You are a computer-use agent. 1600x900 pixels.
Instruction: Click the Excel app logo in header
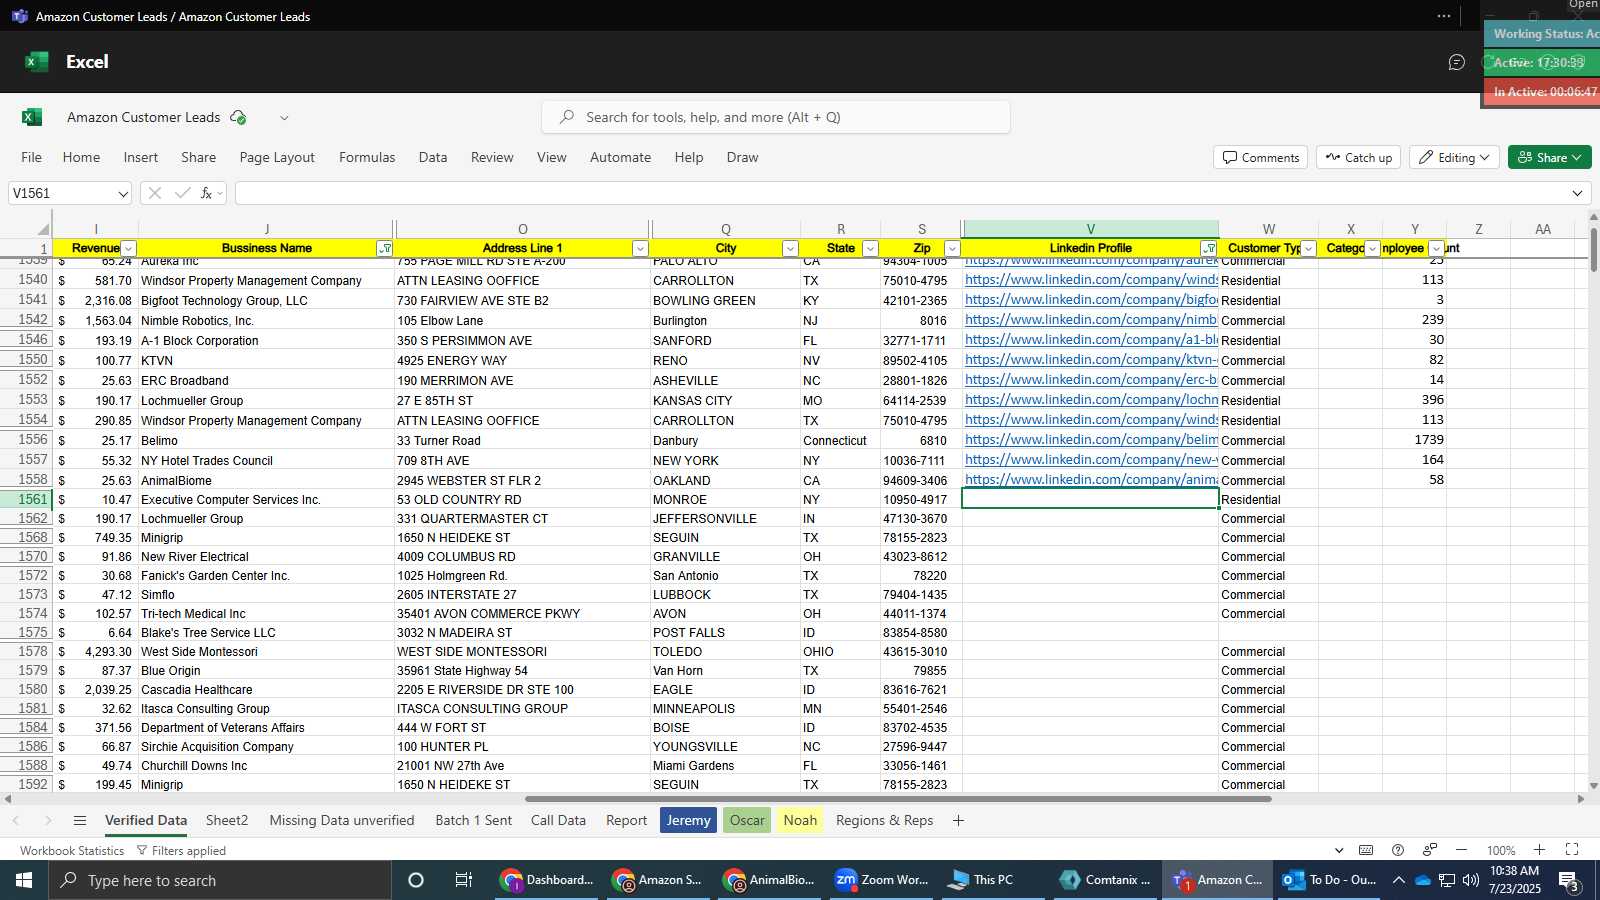point(36,62)
